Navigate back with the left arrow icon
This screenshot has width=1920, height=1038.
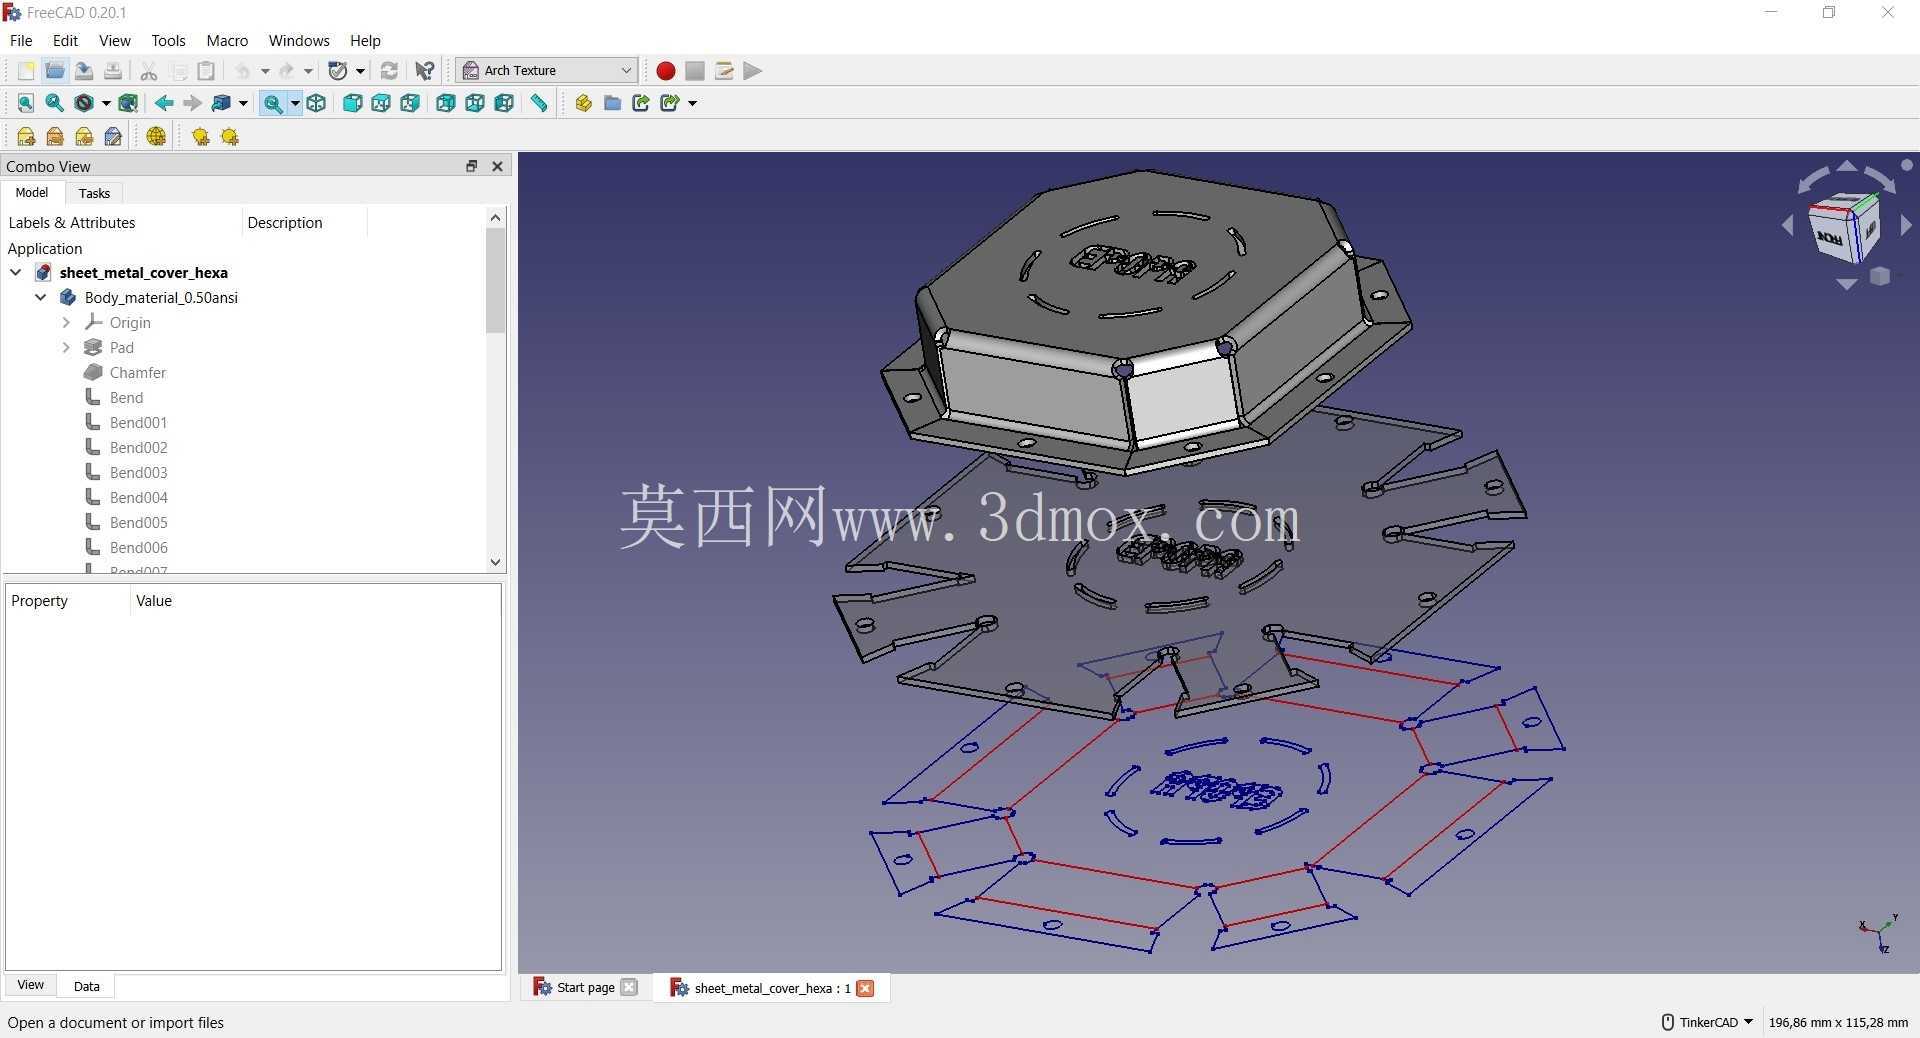(164, 103)
